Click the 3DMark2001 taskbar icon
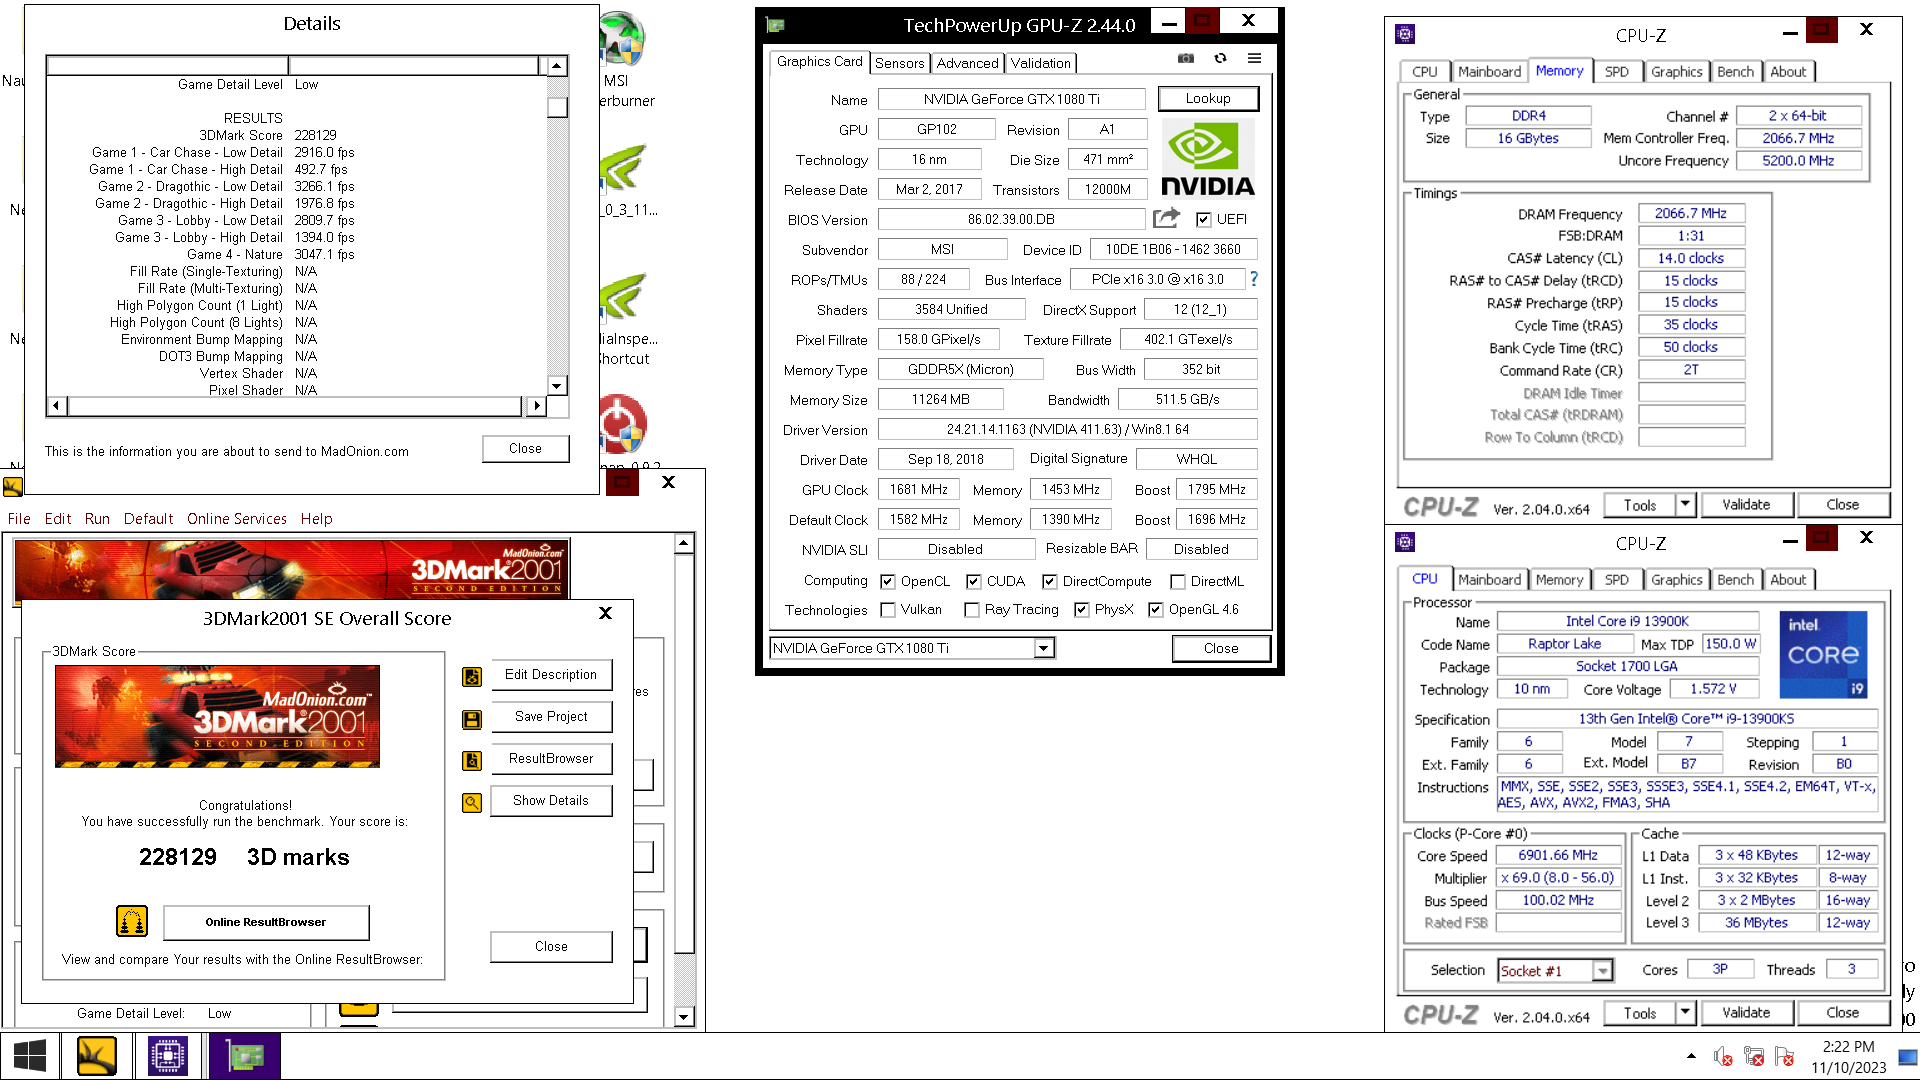This screenshot has height=1080, width=1920. 97,1056
